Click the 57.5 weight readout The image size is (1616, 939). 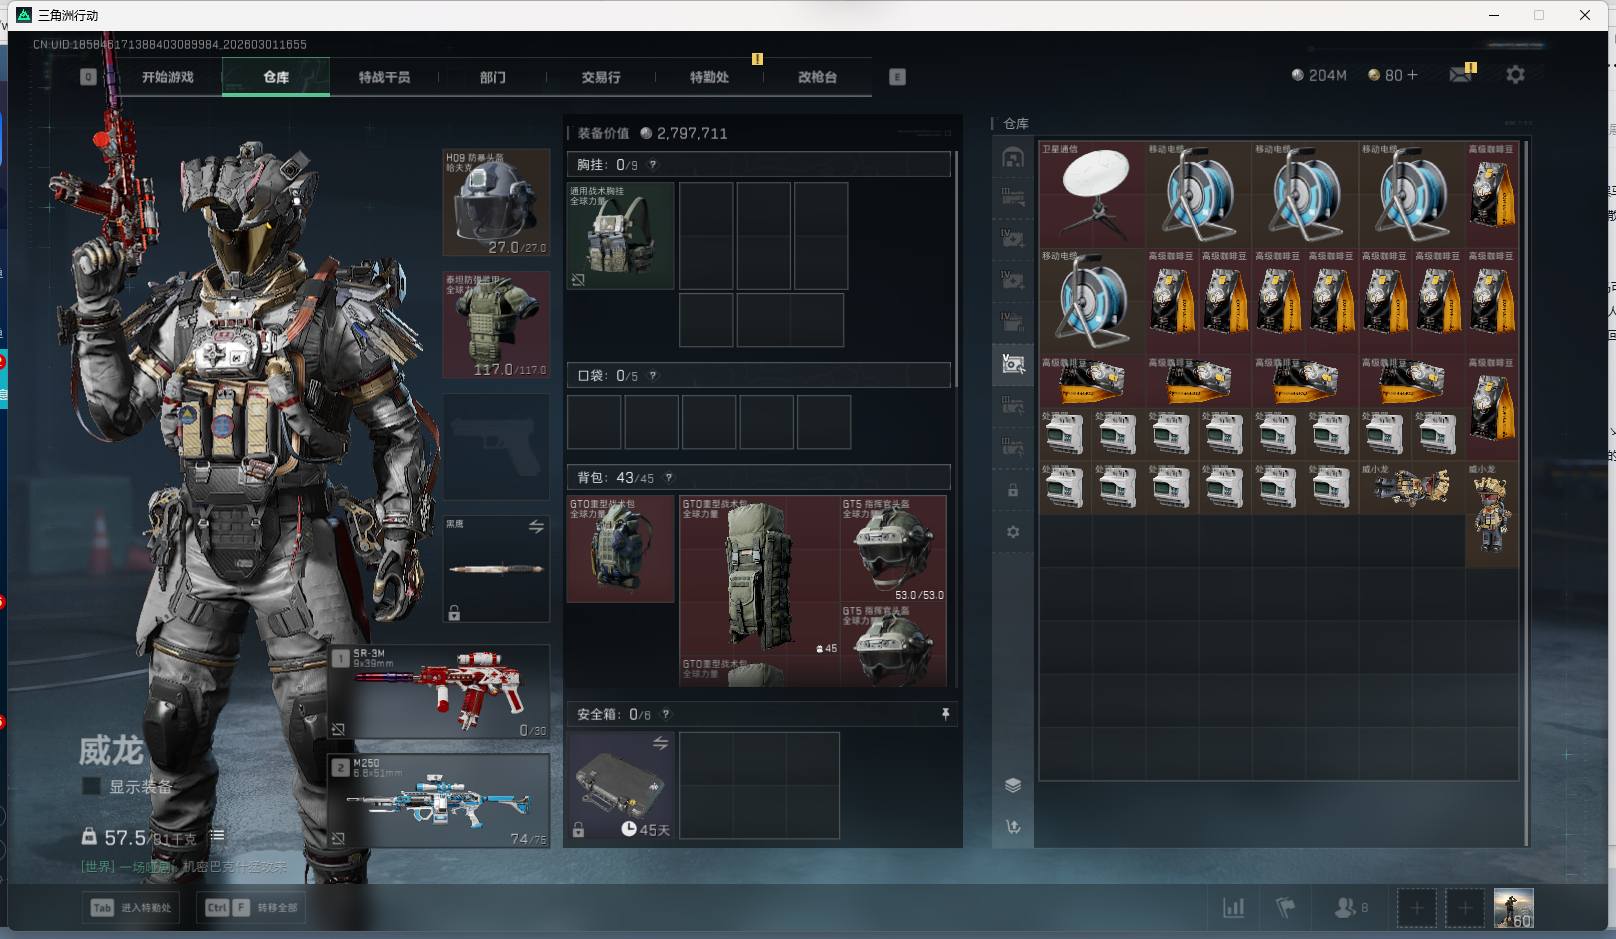(125, 837)
